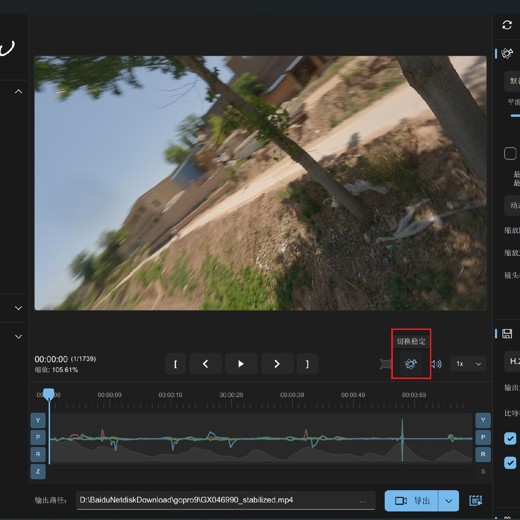Tick the empty checkbox in stabilization panel
The width and height of the screenshot is (520, 520).
click(510, 154)
